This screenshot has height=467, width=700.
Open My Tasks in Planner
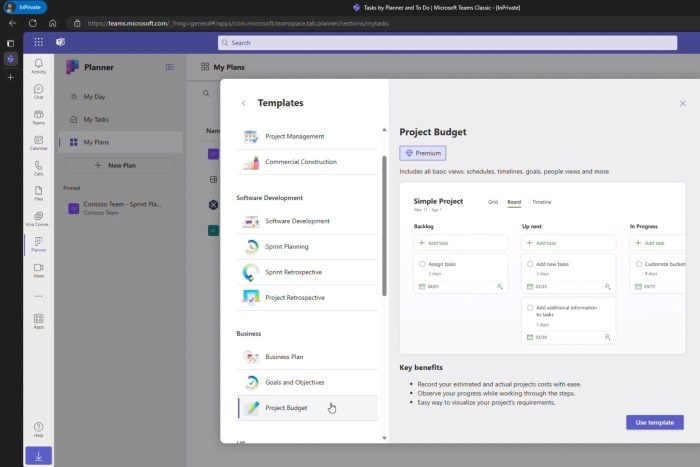pyautogui.click(x=120, y=119)
